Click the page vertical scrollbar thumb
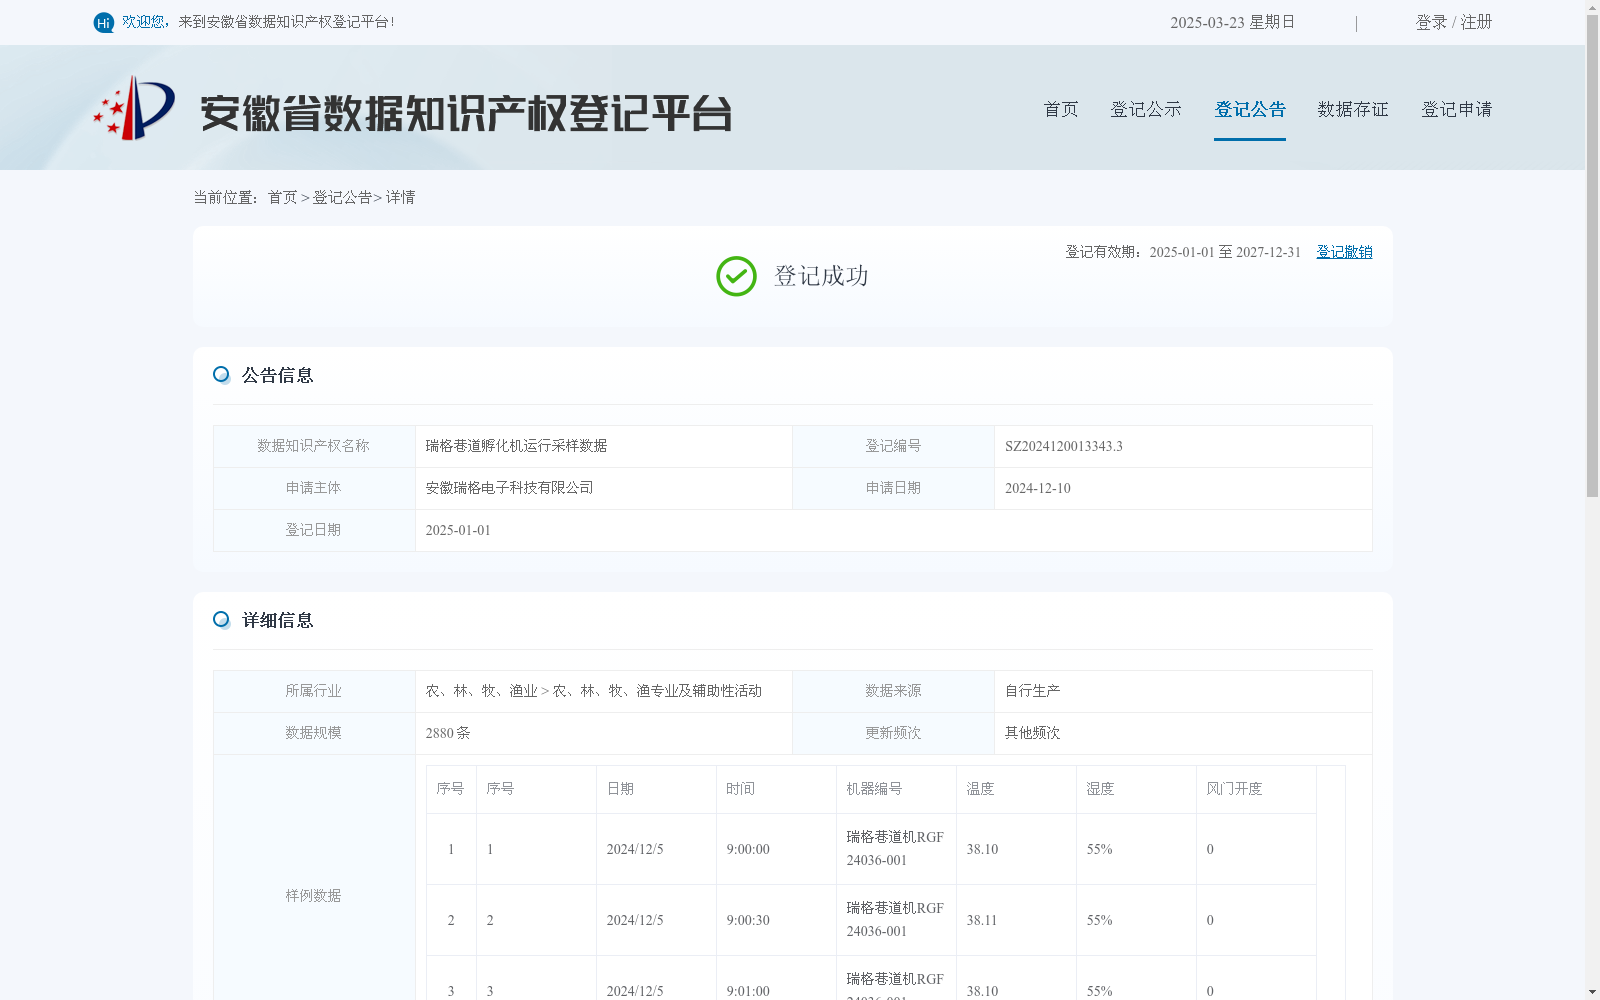1600x1000 pixels. coord(1592,255)
